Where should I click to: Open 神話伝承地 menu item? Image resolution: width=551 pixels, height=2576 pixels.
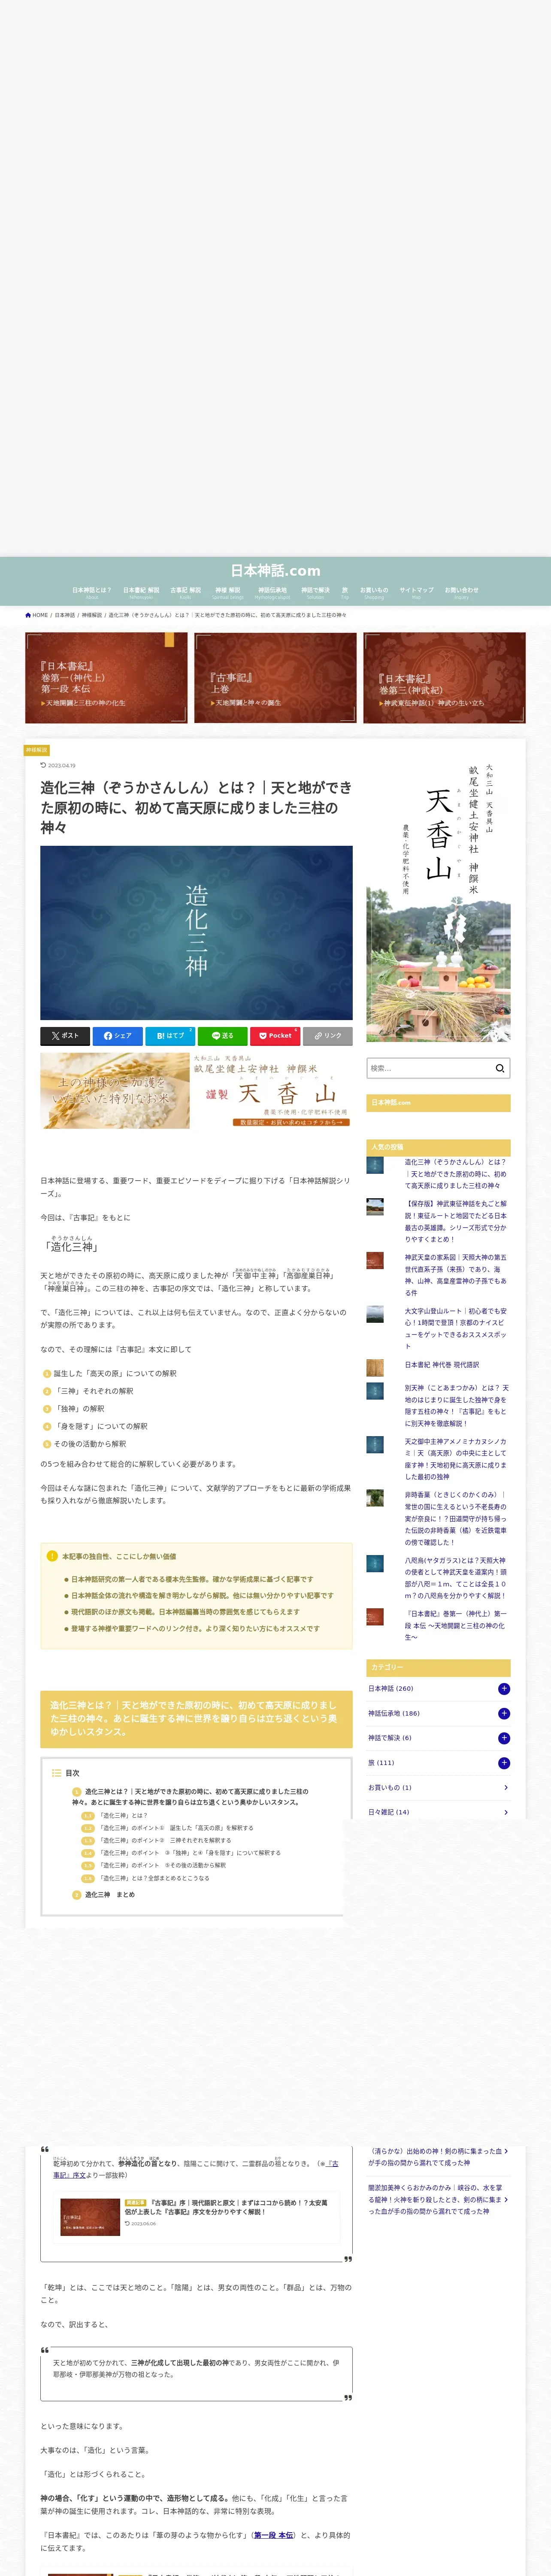(272, 592)
